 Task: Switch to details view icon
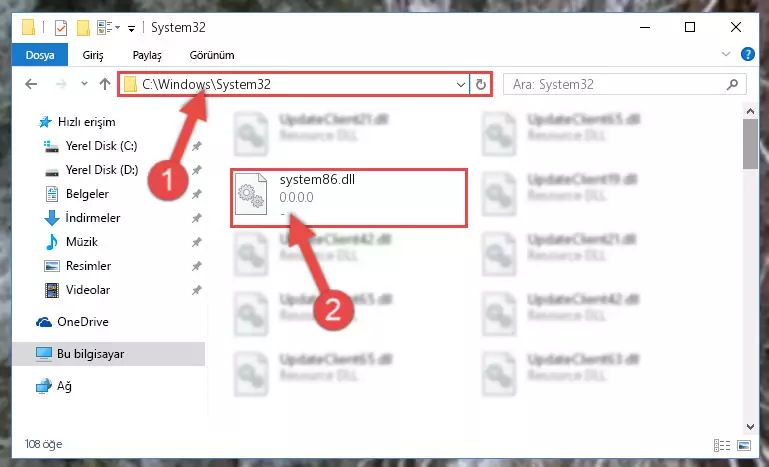pyautogui.click(x=722, y=445)
